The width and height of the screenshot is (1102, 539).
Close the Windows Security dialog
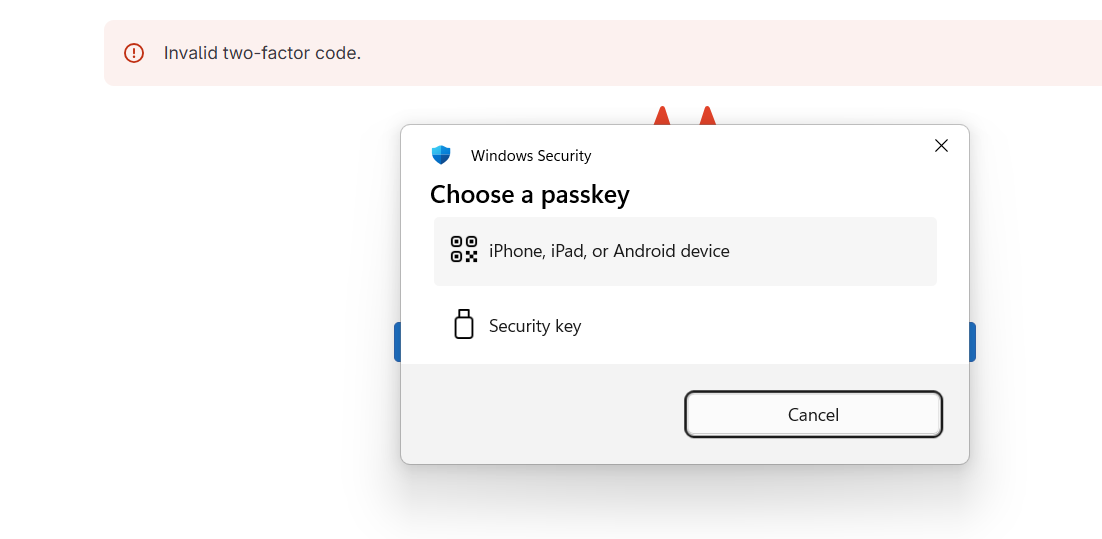pos(941,146)
